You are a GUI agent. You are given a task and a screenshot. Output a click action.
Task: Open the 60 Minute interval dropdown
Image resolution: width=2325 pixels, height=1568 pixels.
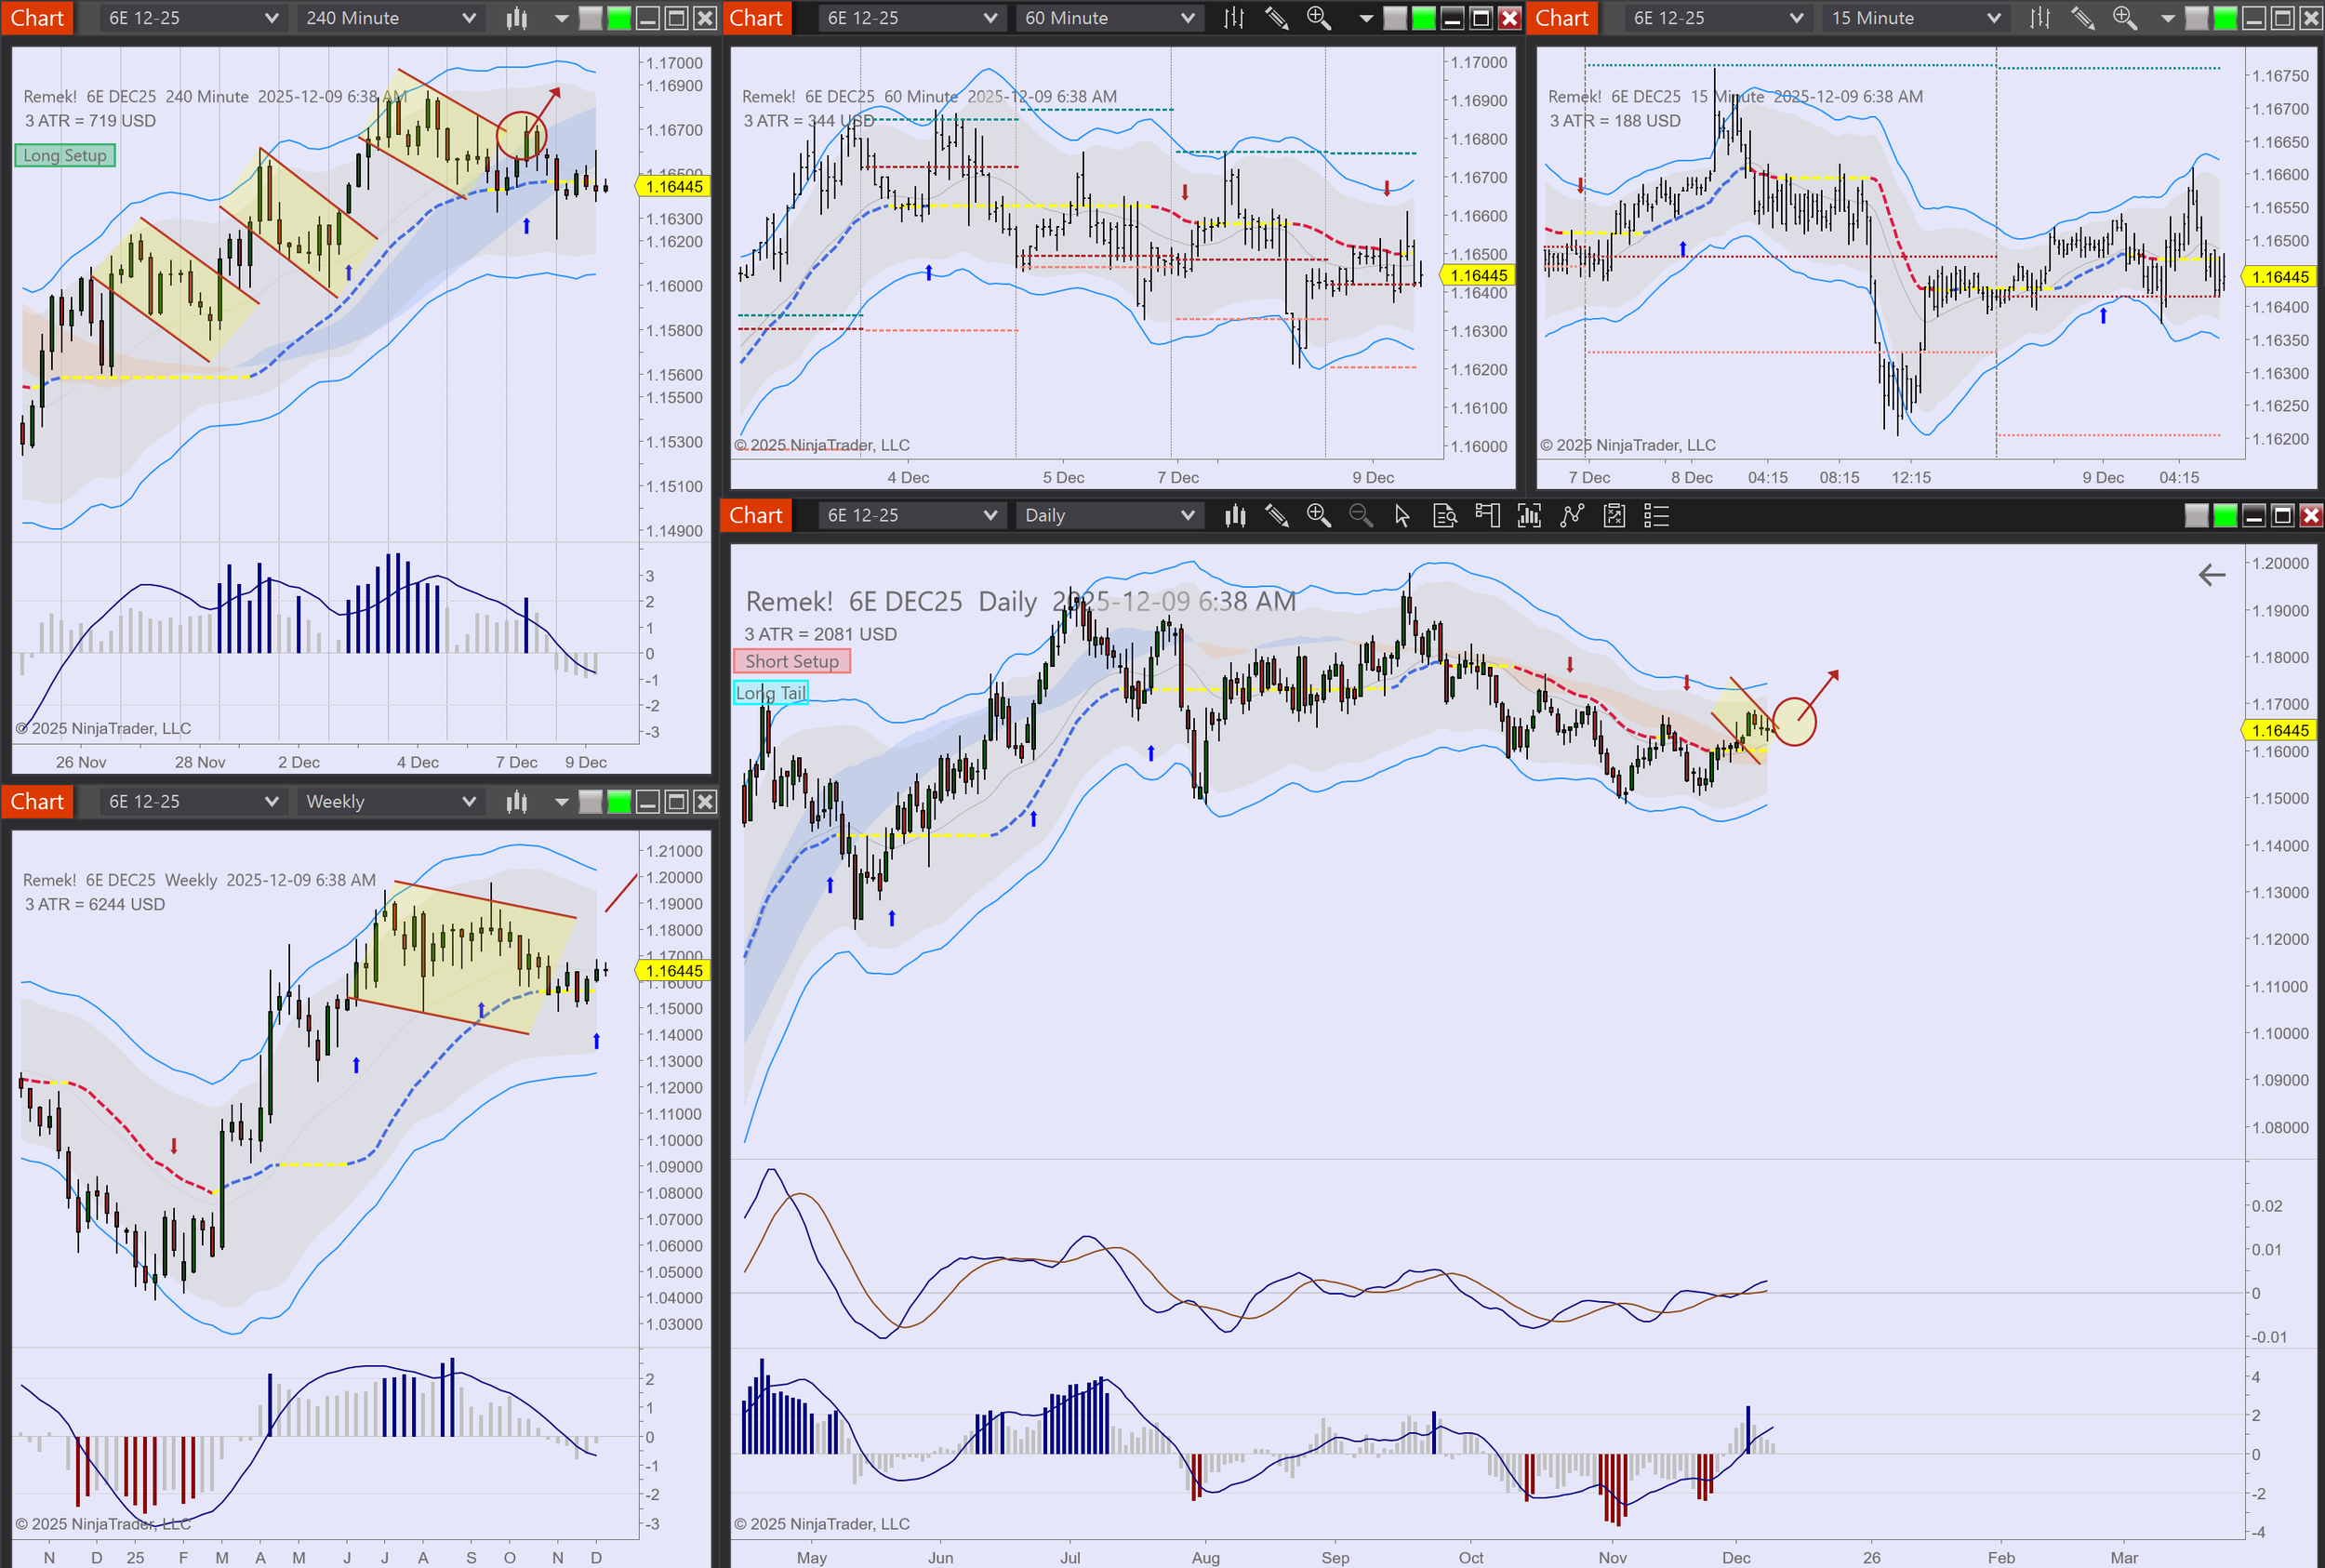[x=1109, y=18]
